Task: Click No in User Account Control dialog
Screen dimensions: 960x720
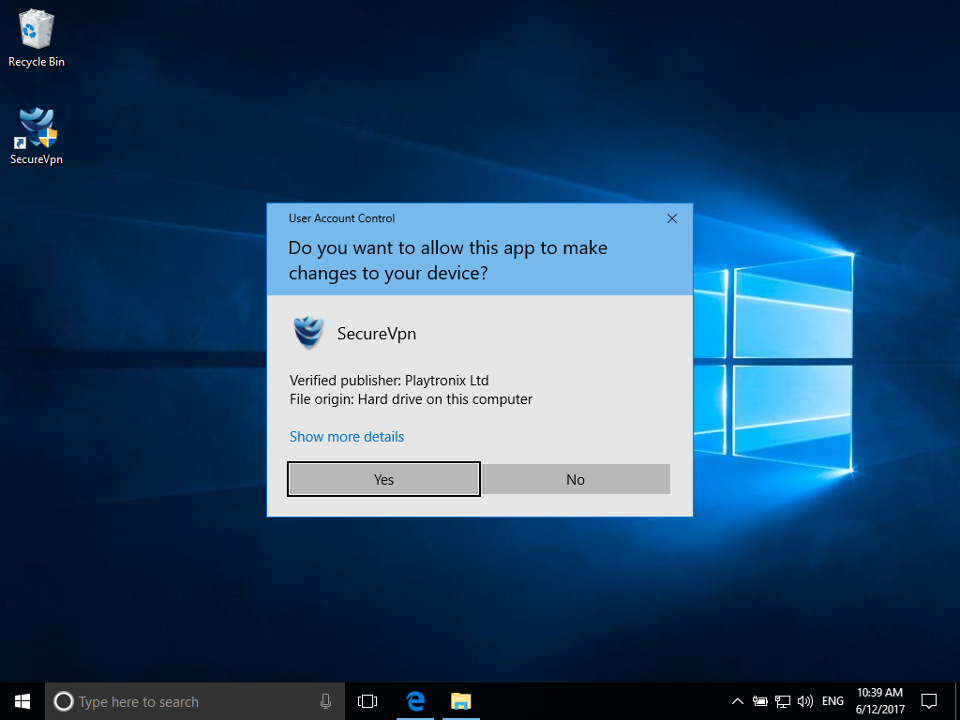Action: coord(576,479)
